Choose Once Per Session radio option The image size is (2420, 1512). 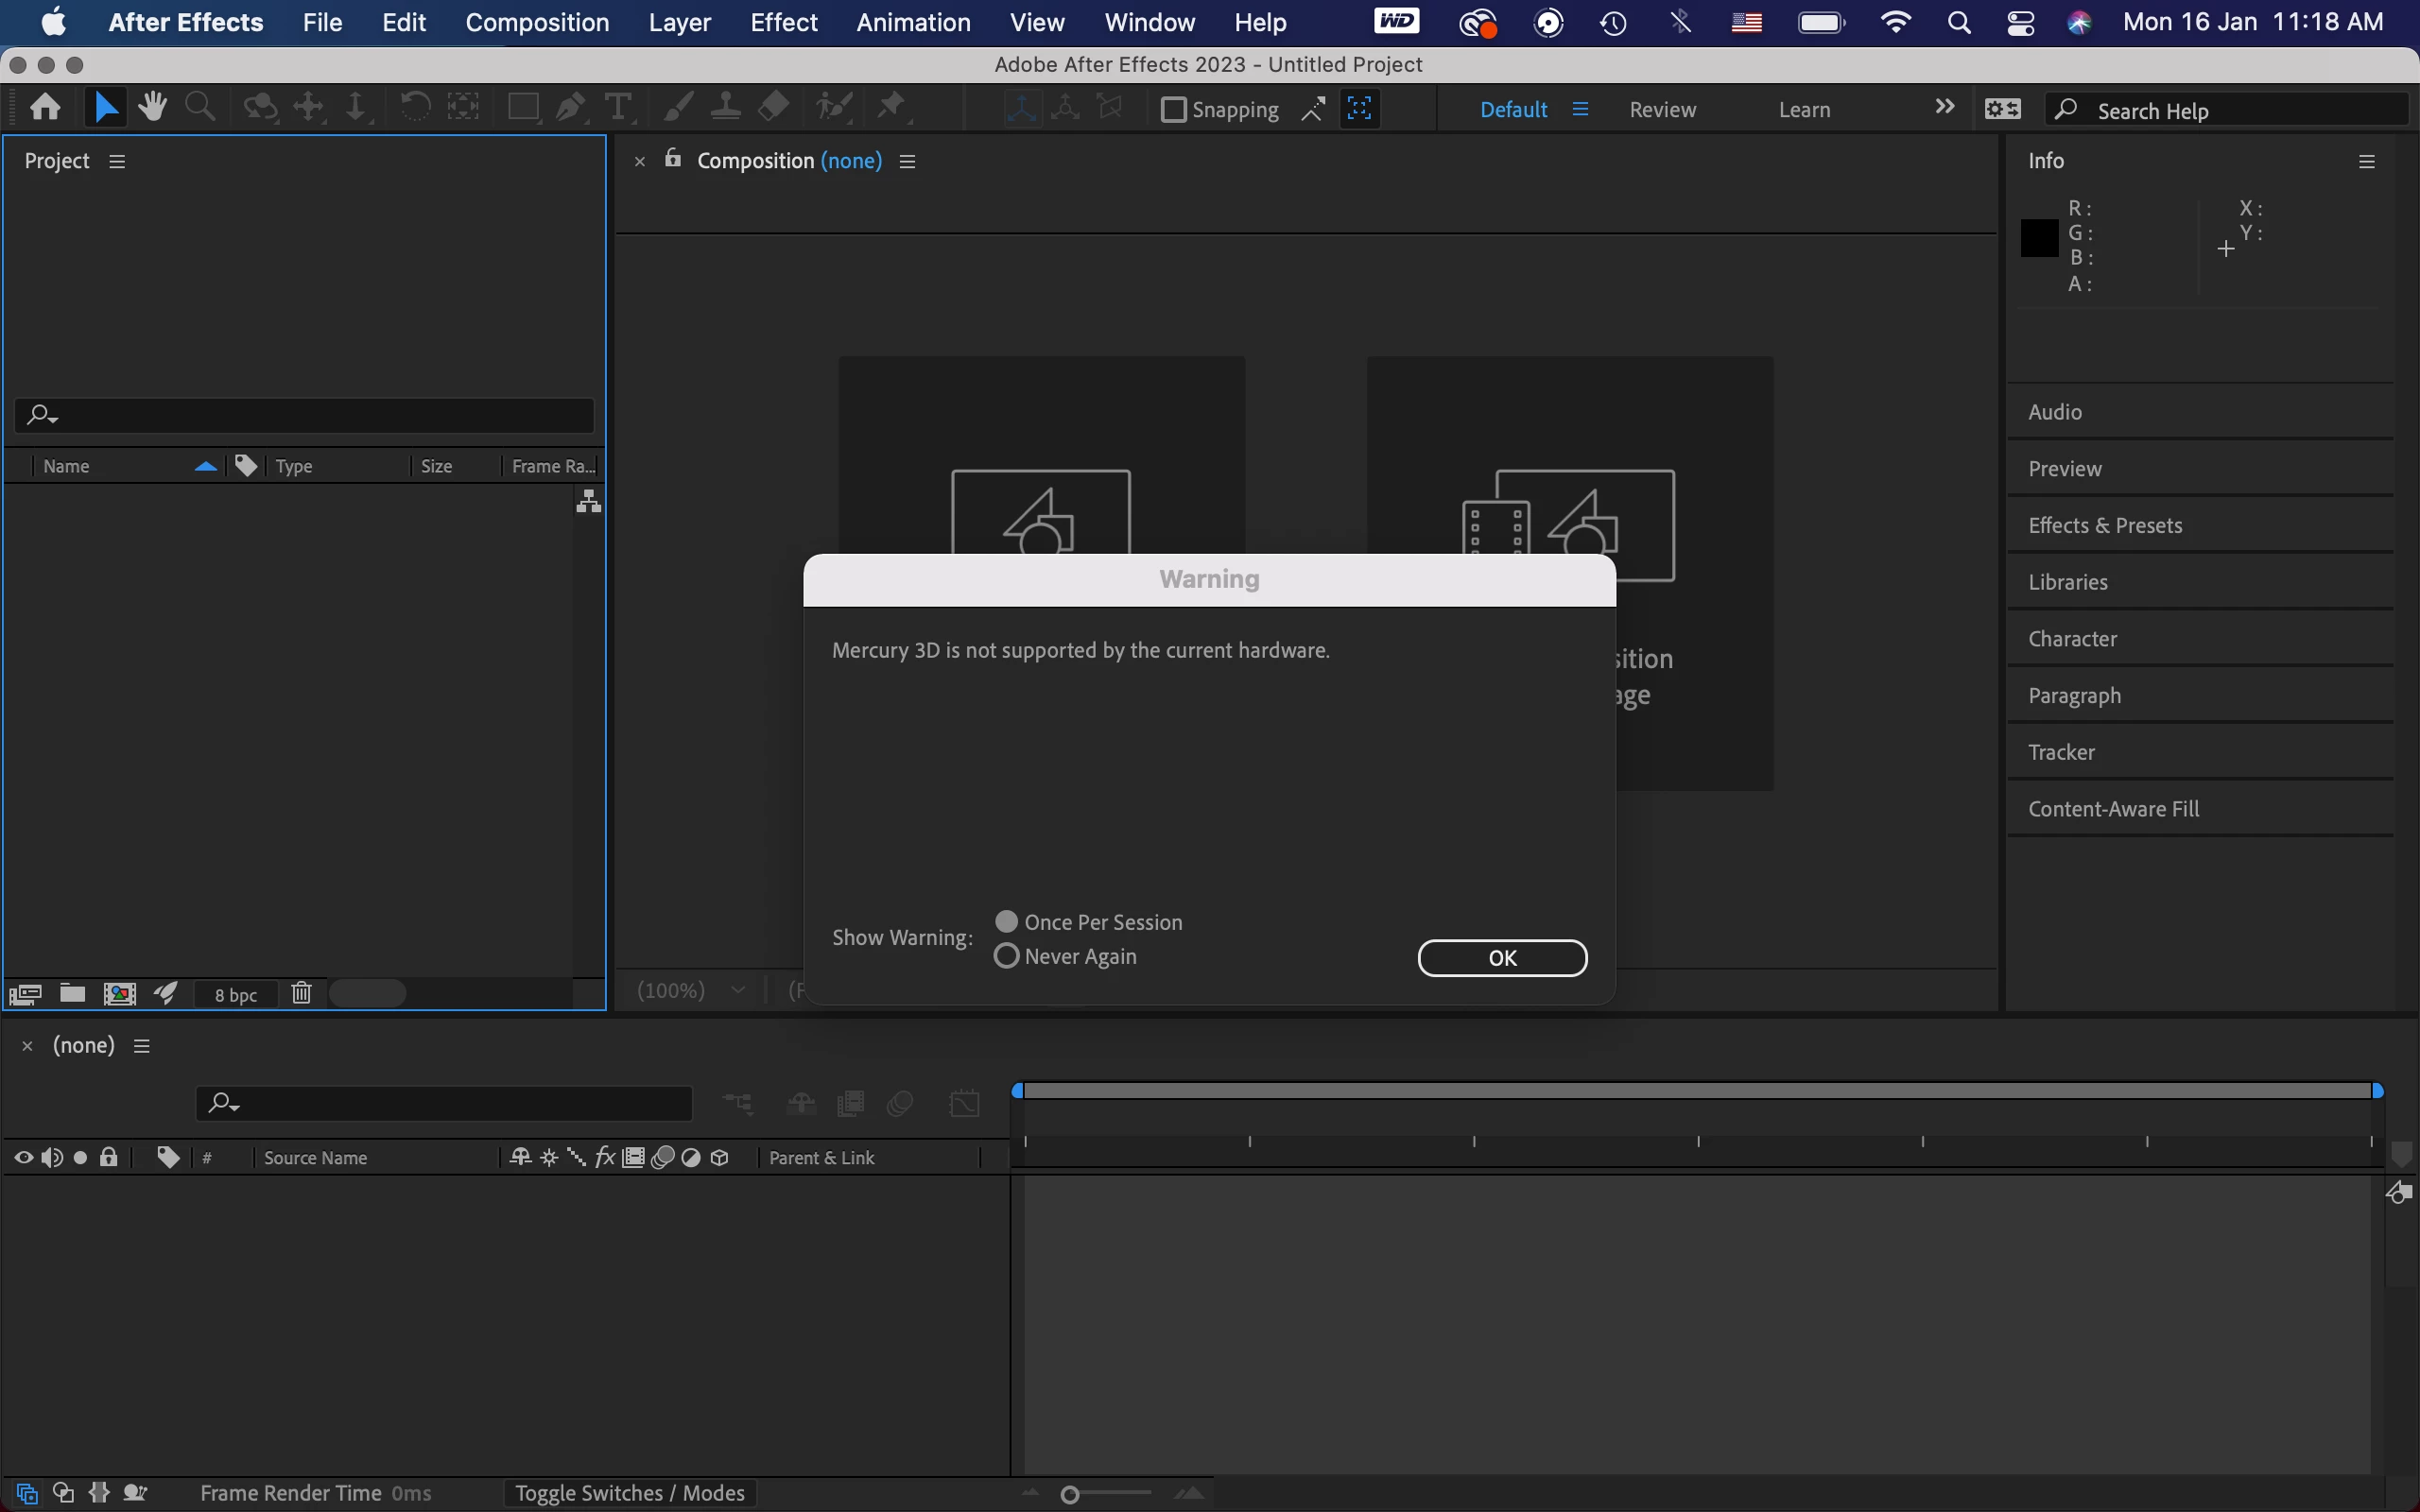click(x=1007, y=921)
